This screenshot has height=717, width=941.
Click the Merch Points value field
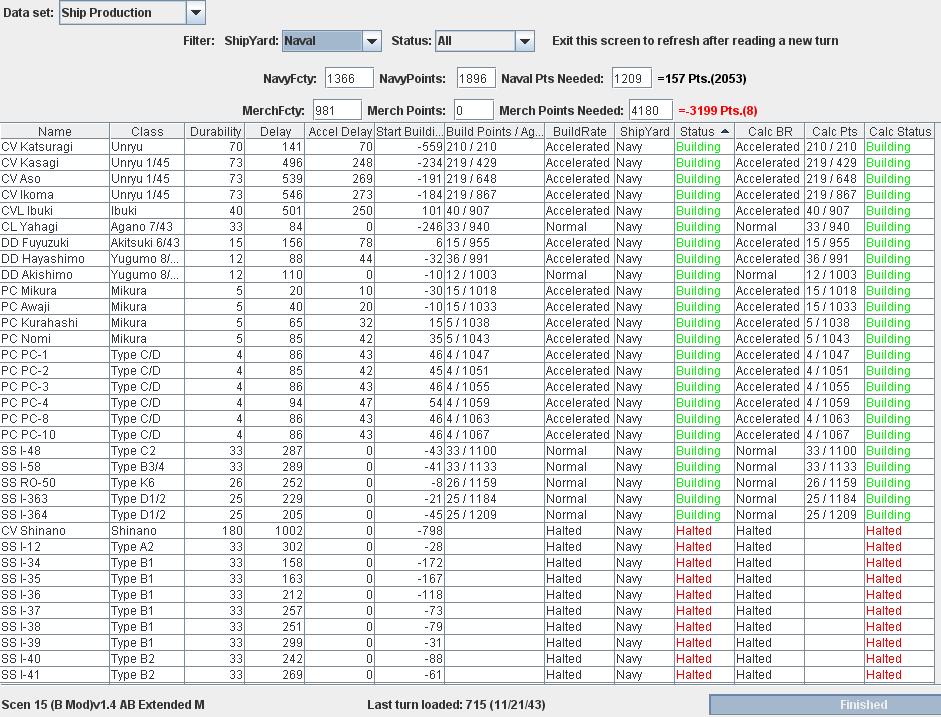pos(474,110)
